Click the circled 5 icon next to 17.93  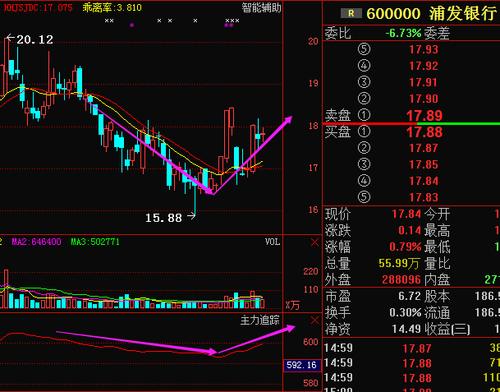pyautogui.click(x=364, y=49)
